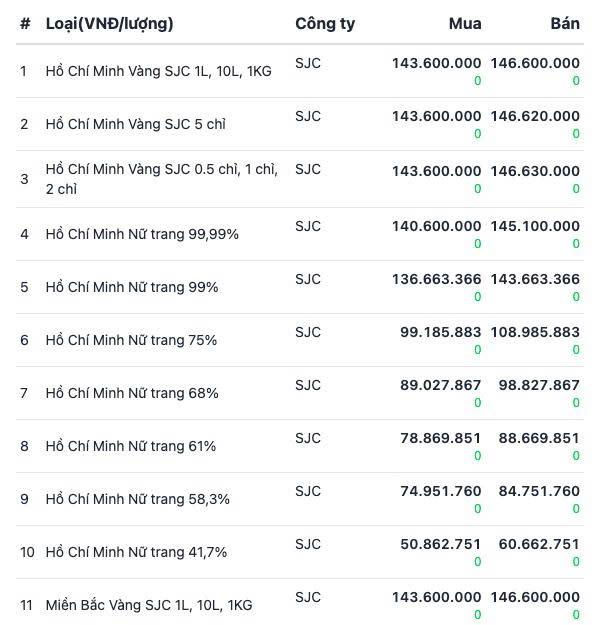Click the sell price 146.620.000
The height and width of the screenshot is (625, 600).
pyautogui.click(x=535, y=116)
